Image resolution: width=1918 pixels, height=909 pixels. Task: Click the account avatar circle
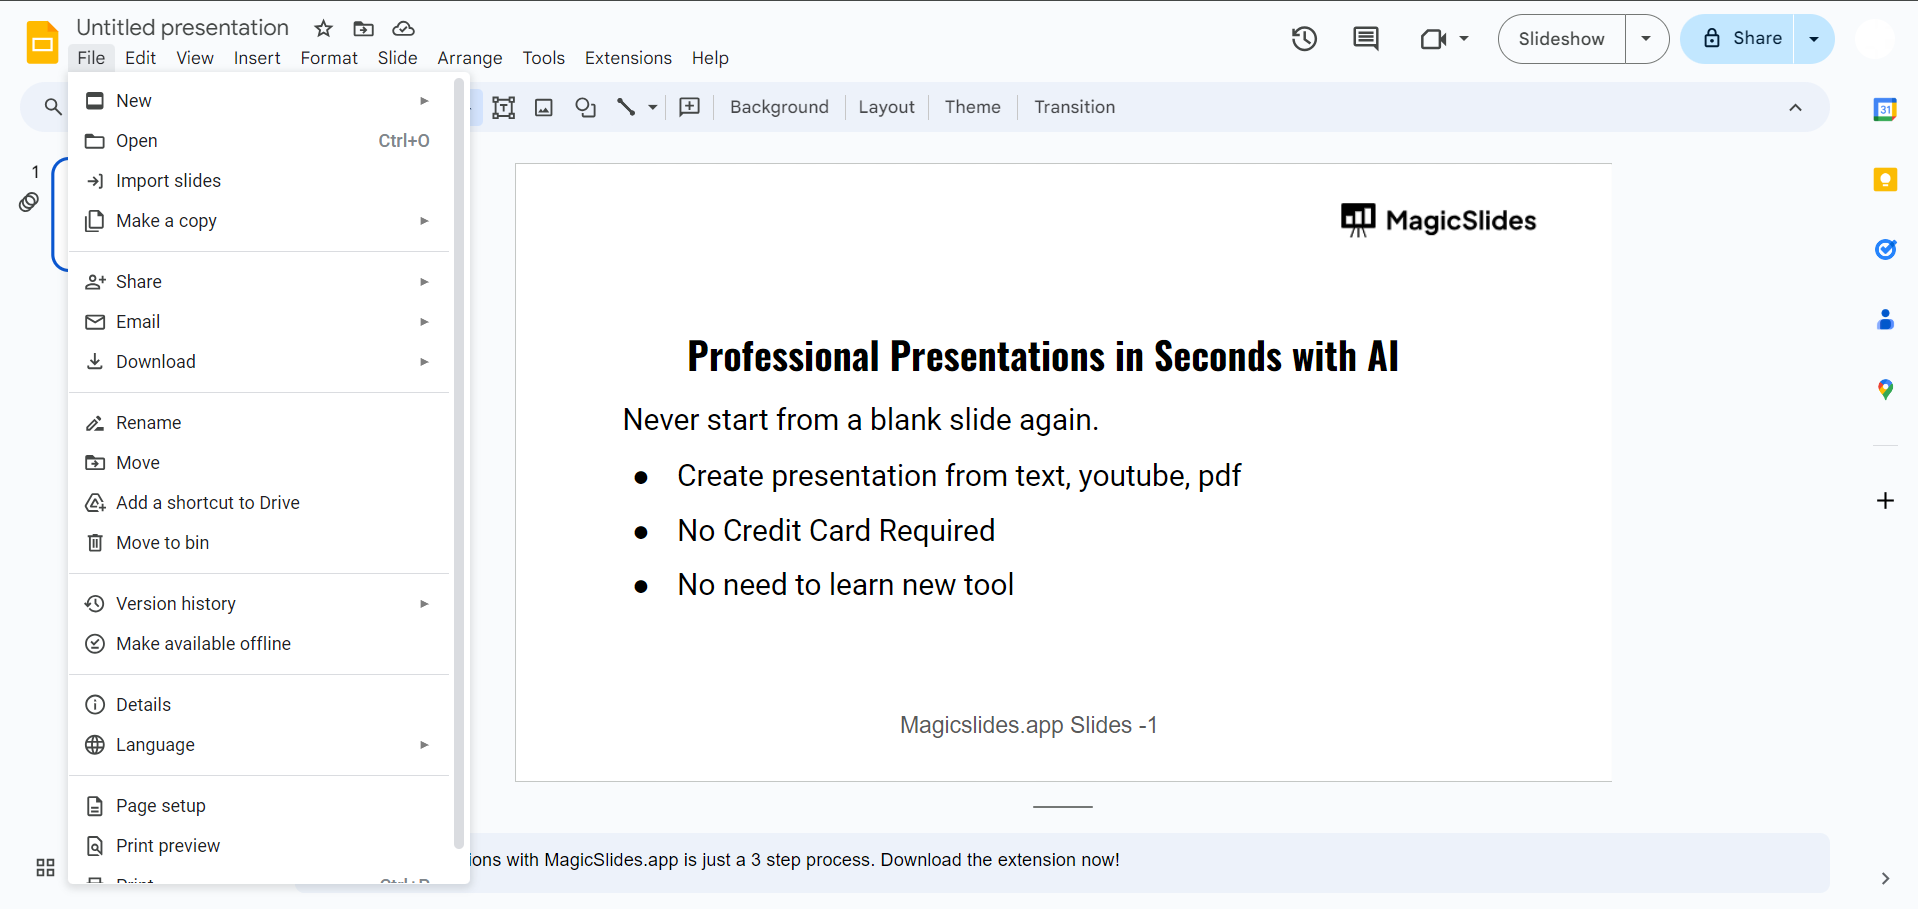click(1875, 39)
